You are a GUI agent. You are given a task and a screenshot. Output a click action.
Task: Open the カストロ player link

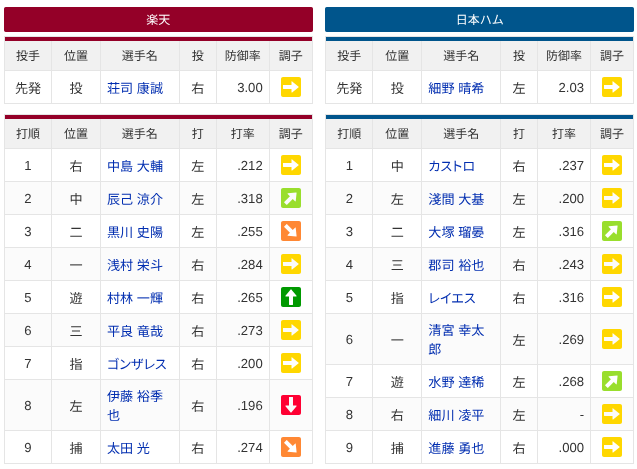[x=451, y=166]
